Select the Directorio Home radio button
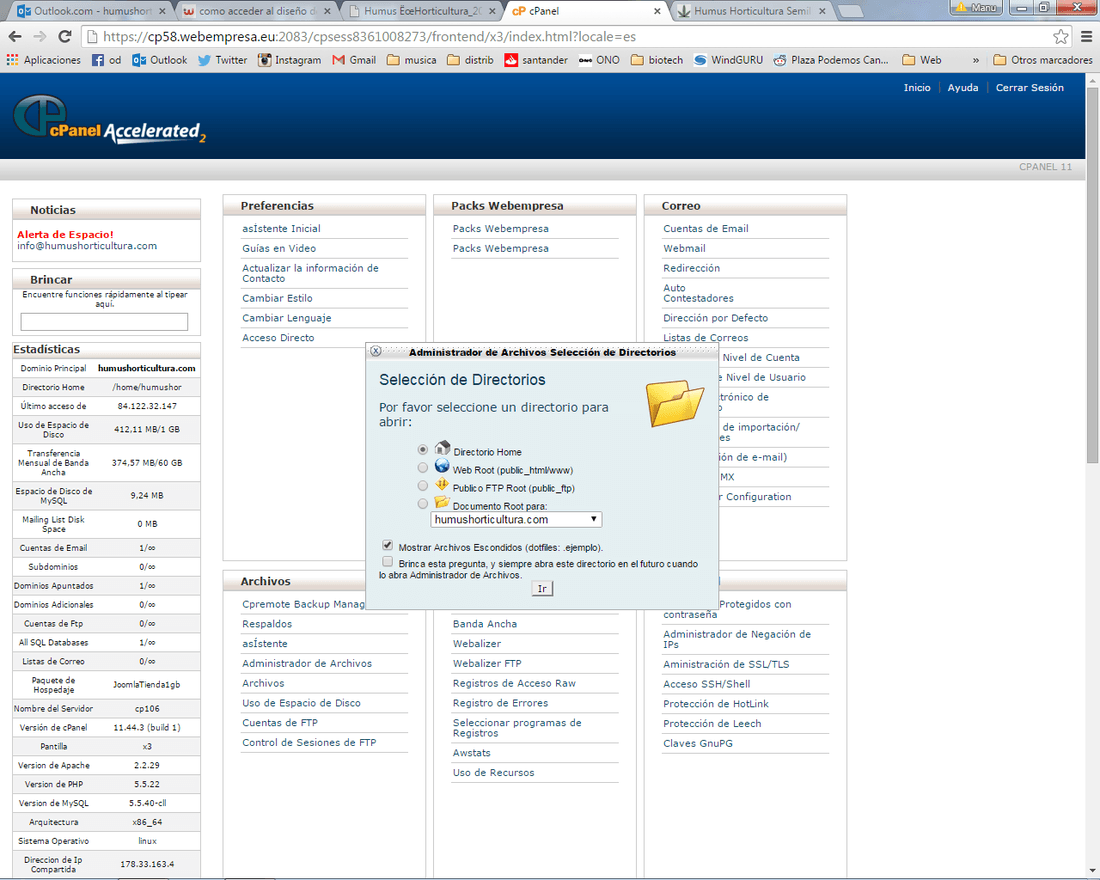This screenshot has height=880, width=1100. tap(422, 449)
